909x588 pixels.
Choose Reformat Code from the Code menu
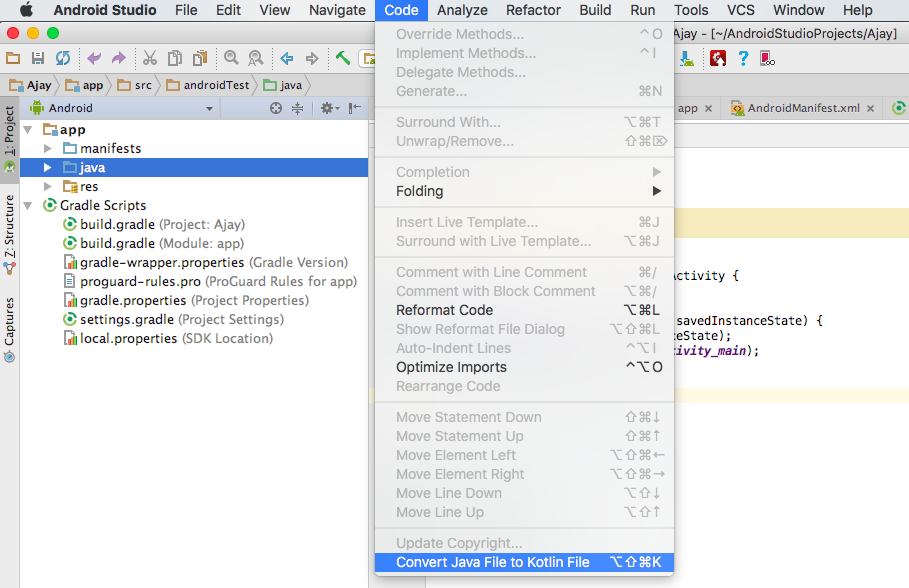pyautogui.click(x=444, y=310)
